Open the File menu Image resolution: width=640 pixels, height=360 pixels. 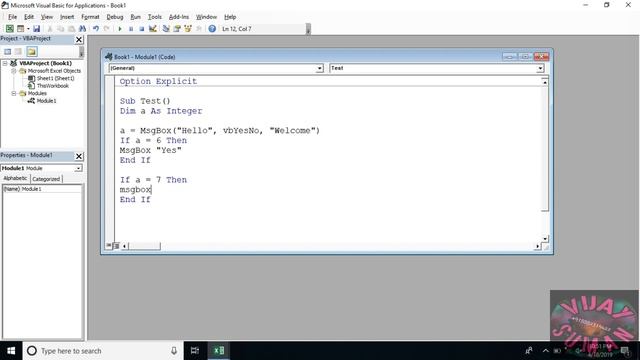[13, 17]
